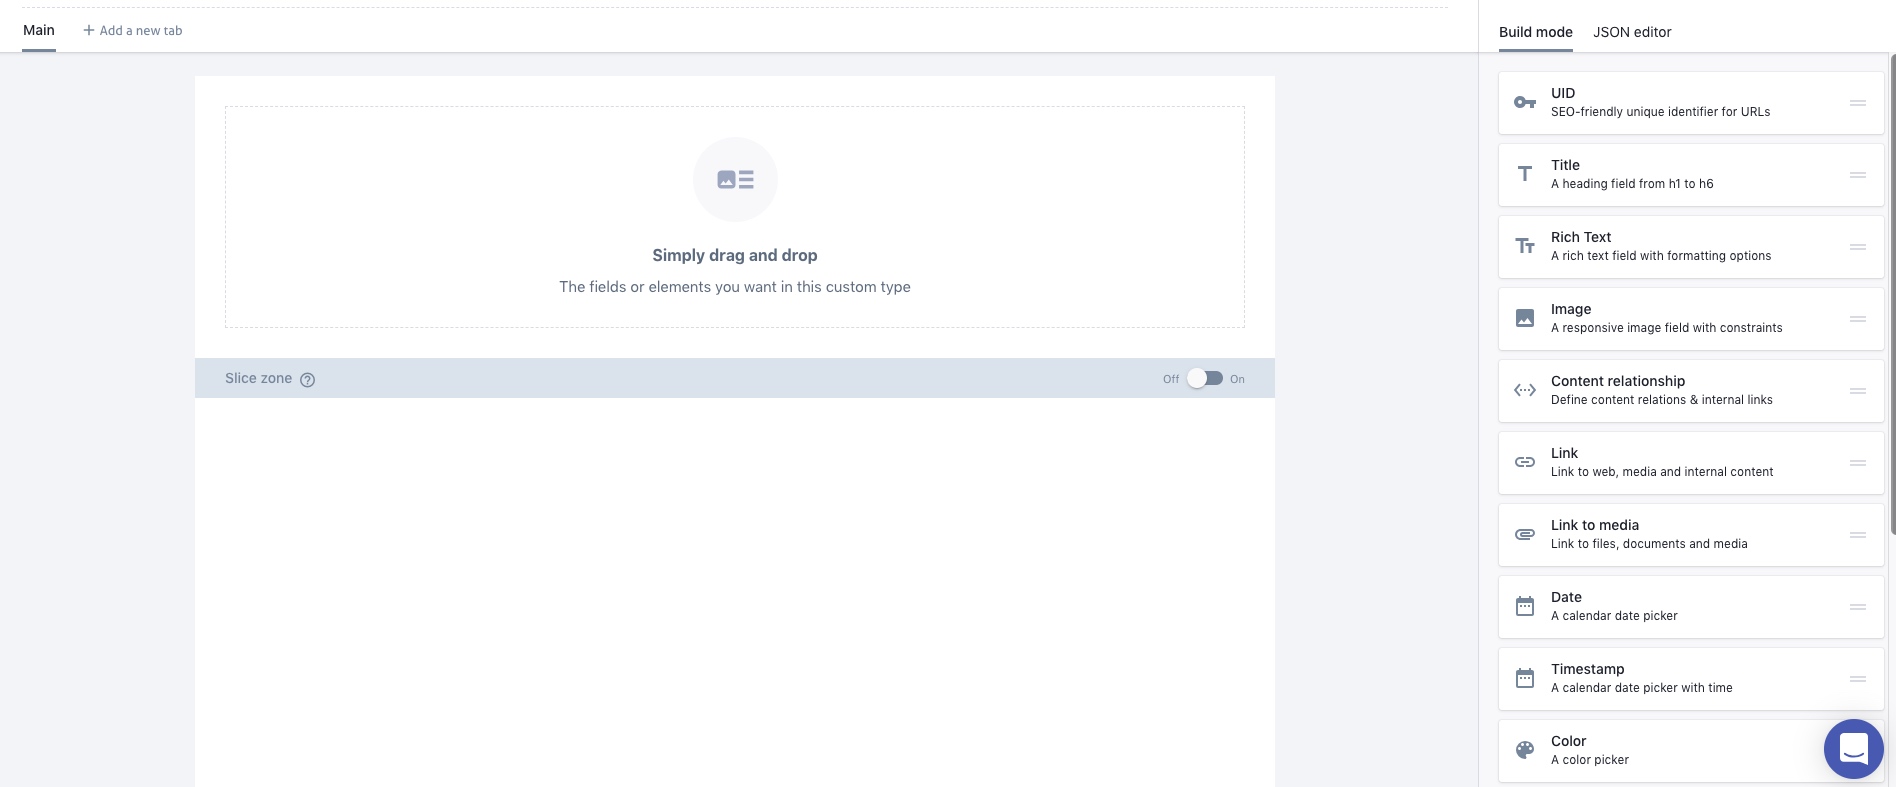Click the Slice zone Off label
This screenshot has height=787, width=1896.
pos(1171,379)
